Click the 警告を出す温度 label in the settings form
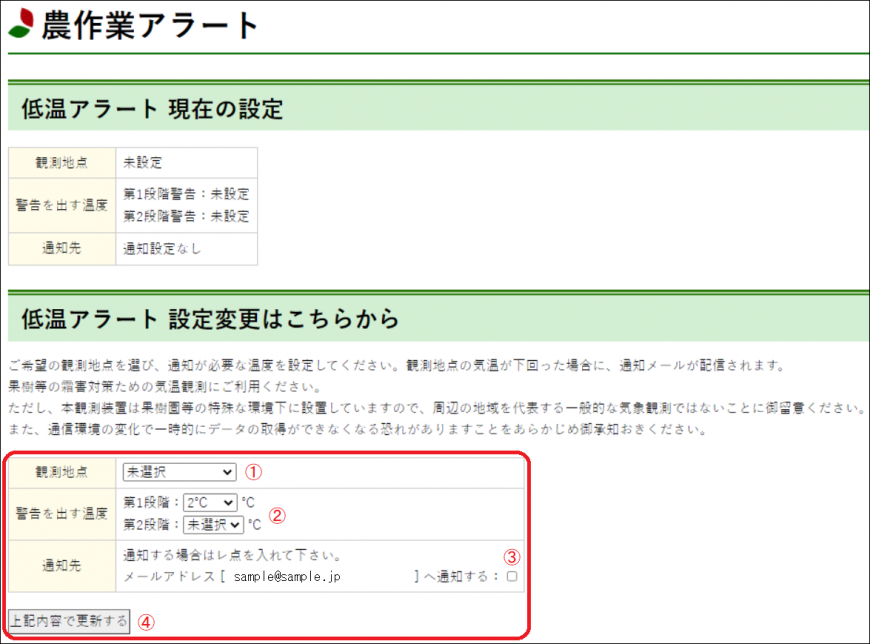 [x=62, y=513]
